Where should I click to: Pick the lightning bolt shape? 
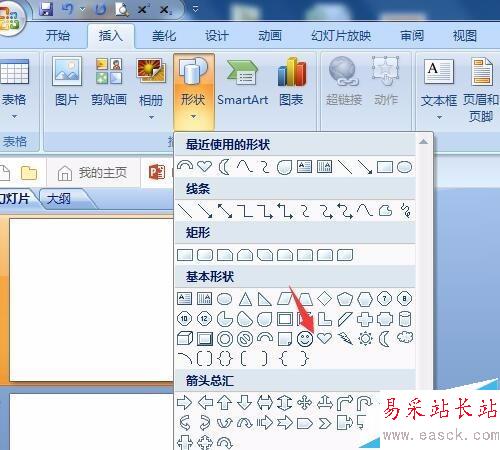pyautogui.click(x=345, y=339)
